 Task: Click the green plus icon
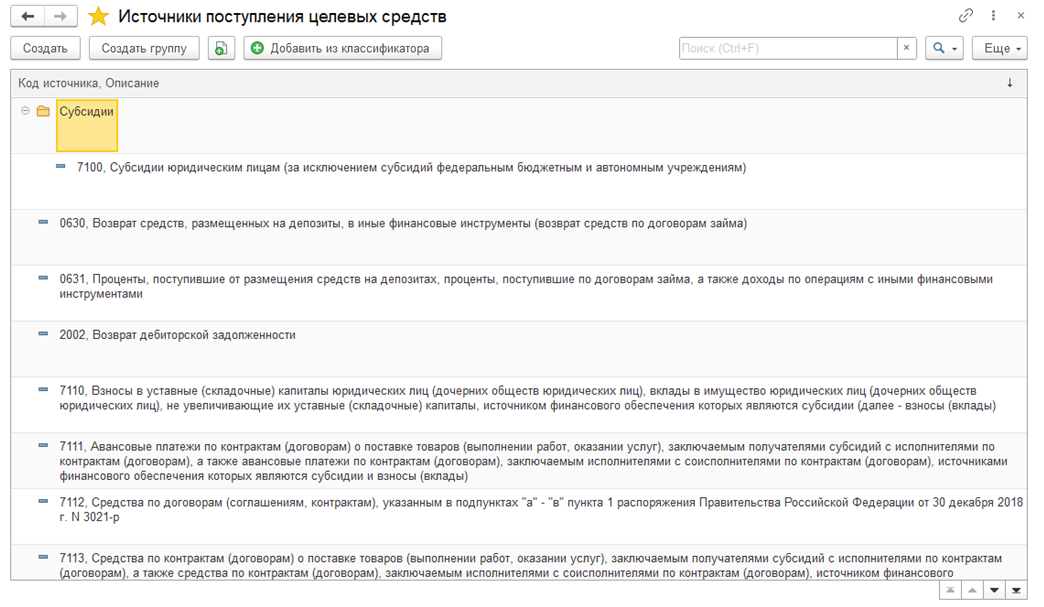click(257, 48)
